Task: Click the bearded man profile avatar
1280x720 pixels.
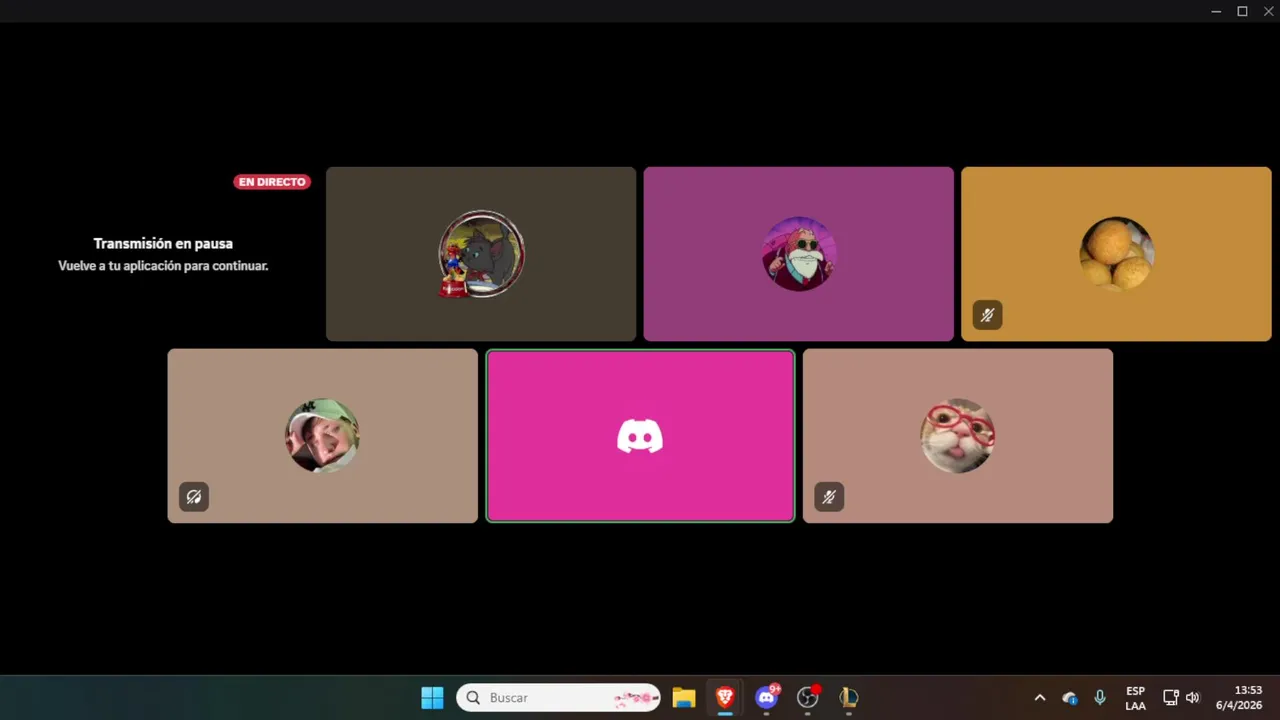Action: click(798, 254)
